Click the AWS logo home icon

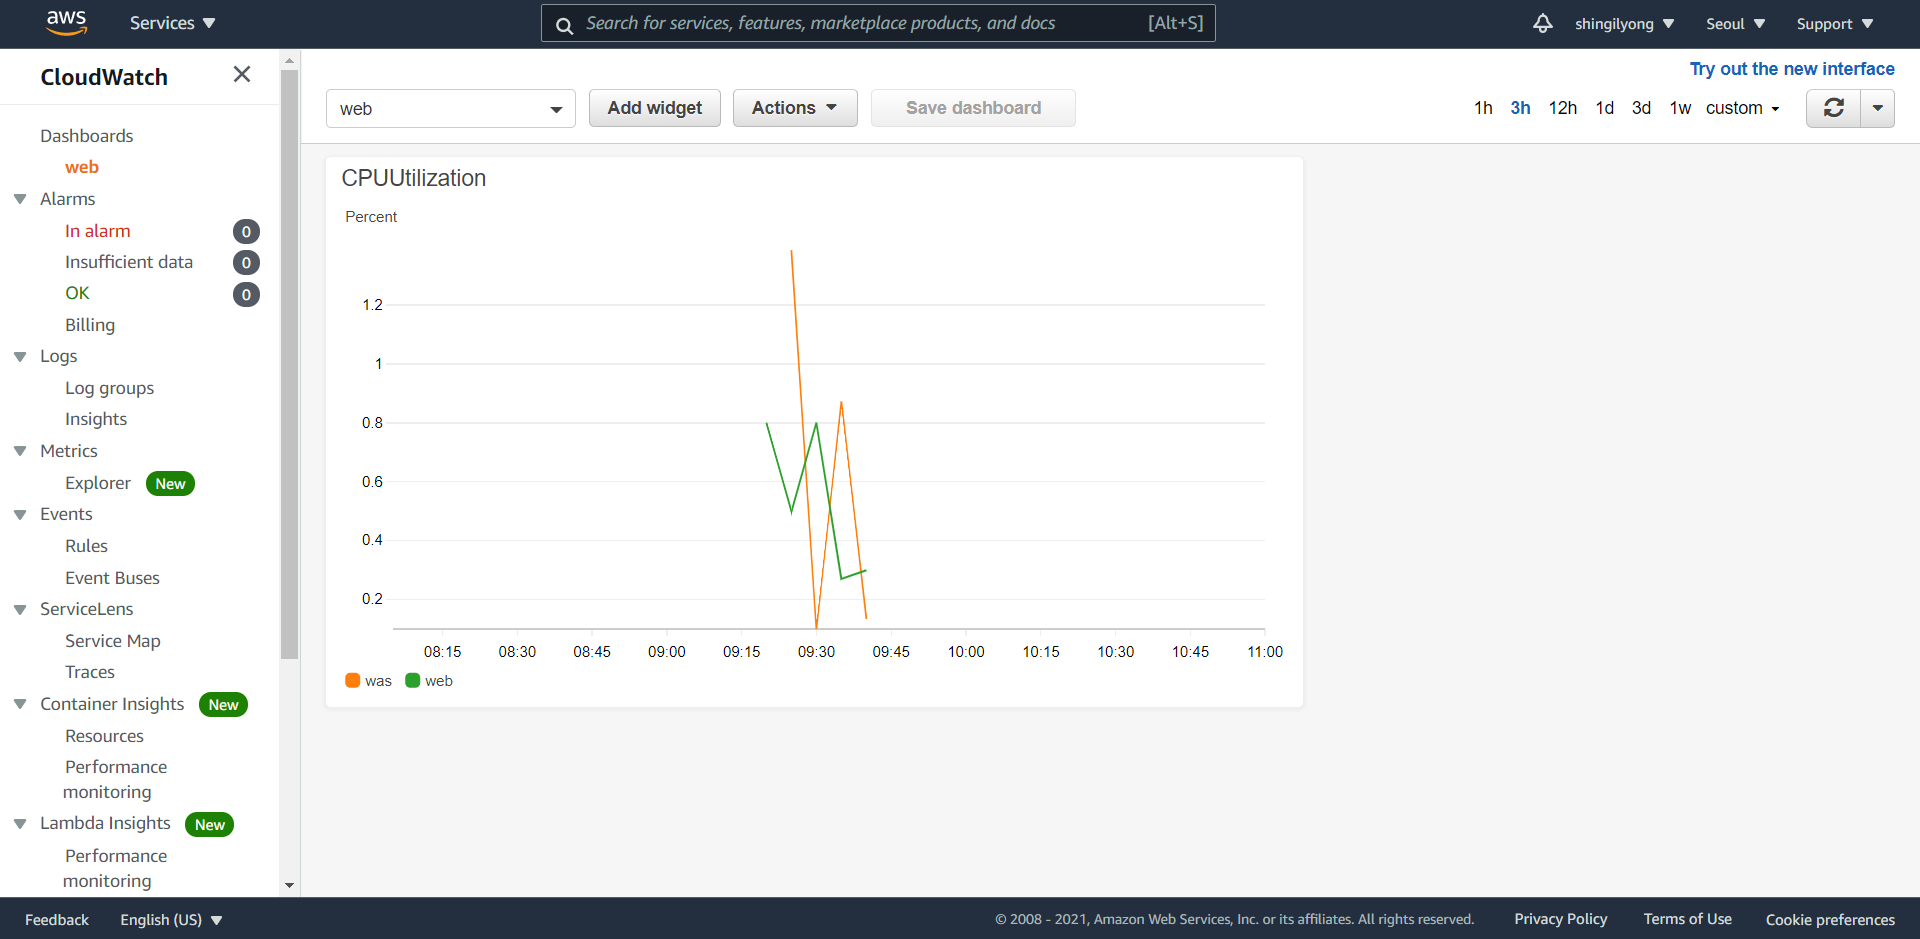click(x=67, y=22)
